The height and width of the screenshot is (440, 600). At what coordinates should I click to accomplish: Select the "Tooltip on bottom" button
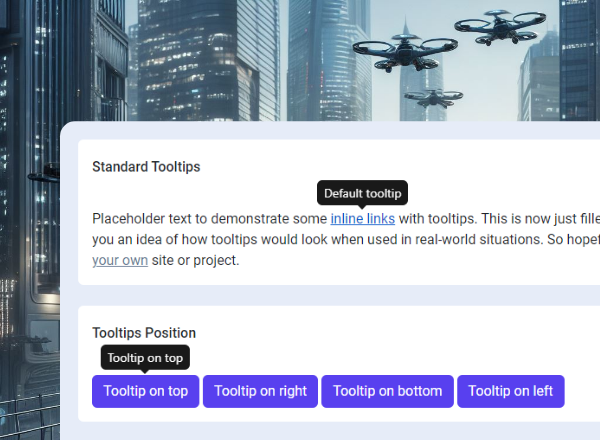pos(387,392)
